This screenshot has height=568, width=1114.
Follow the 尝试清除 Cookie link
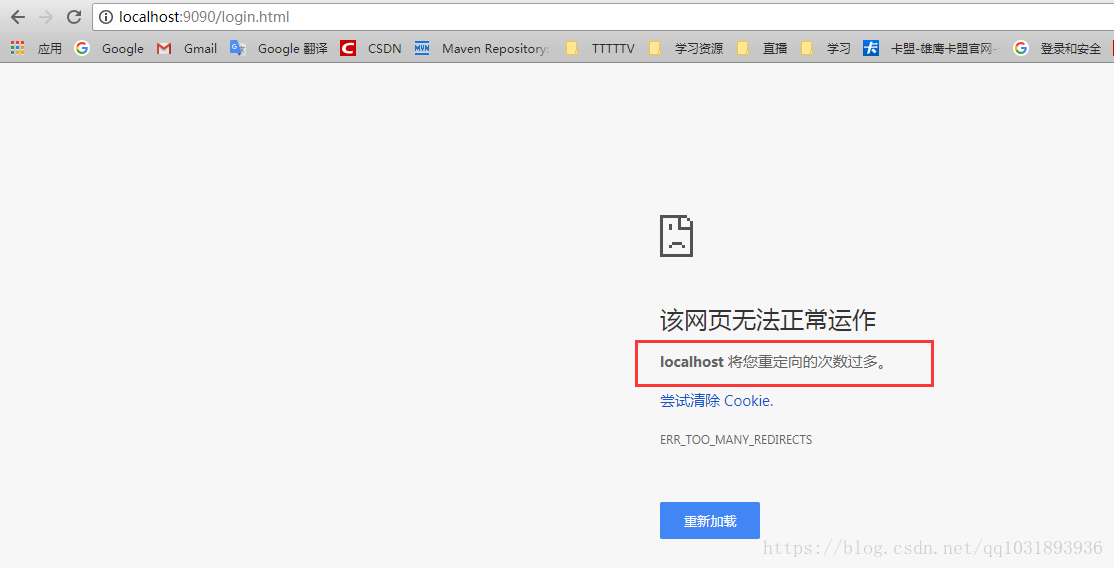click(716, 401)
